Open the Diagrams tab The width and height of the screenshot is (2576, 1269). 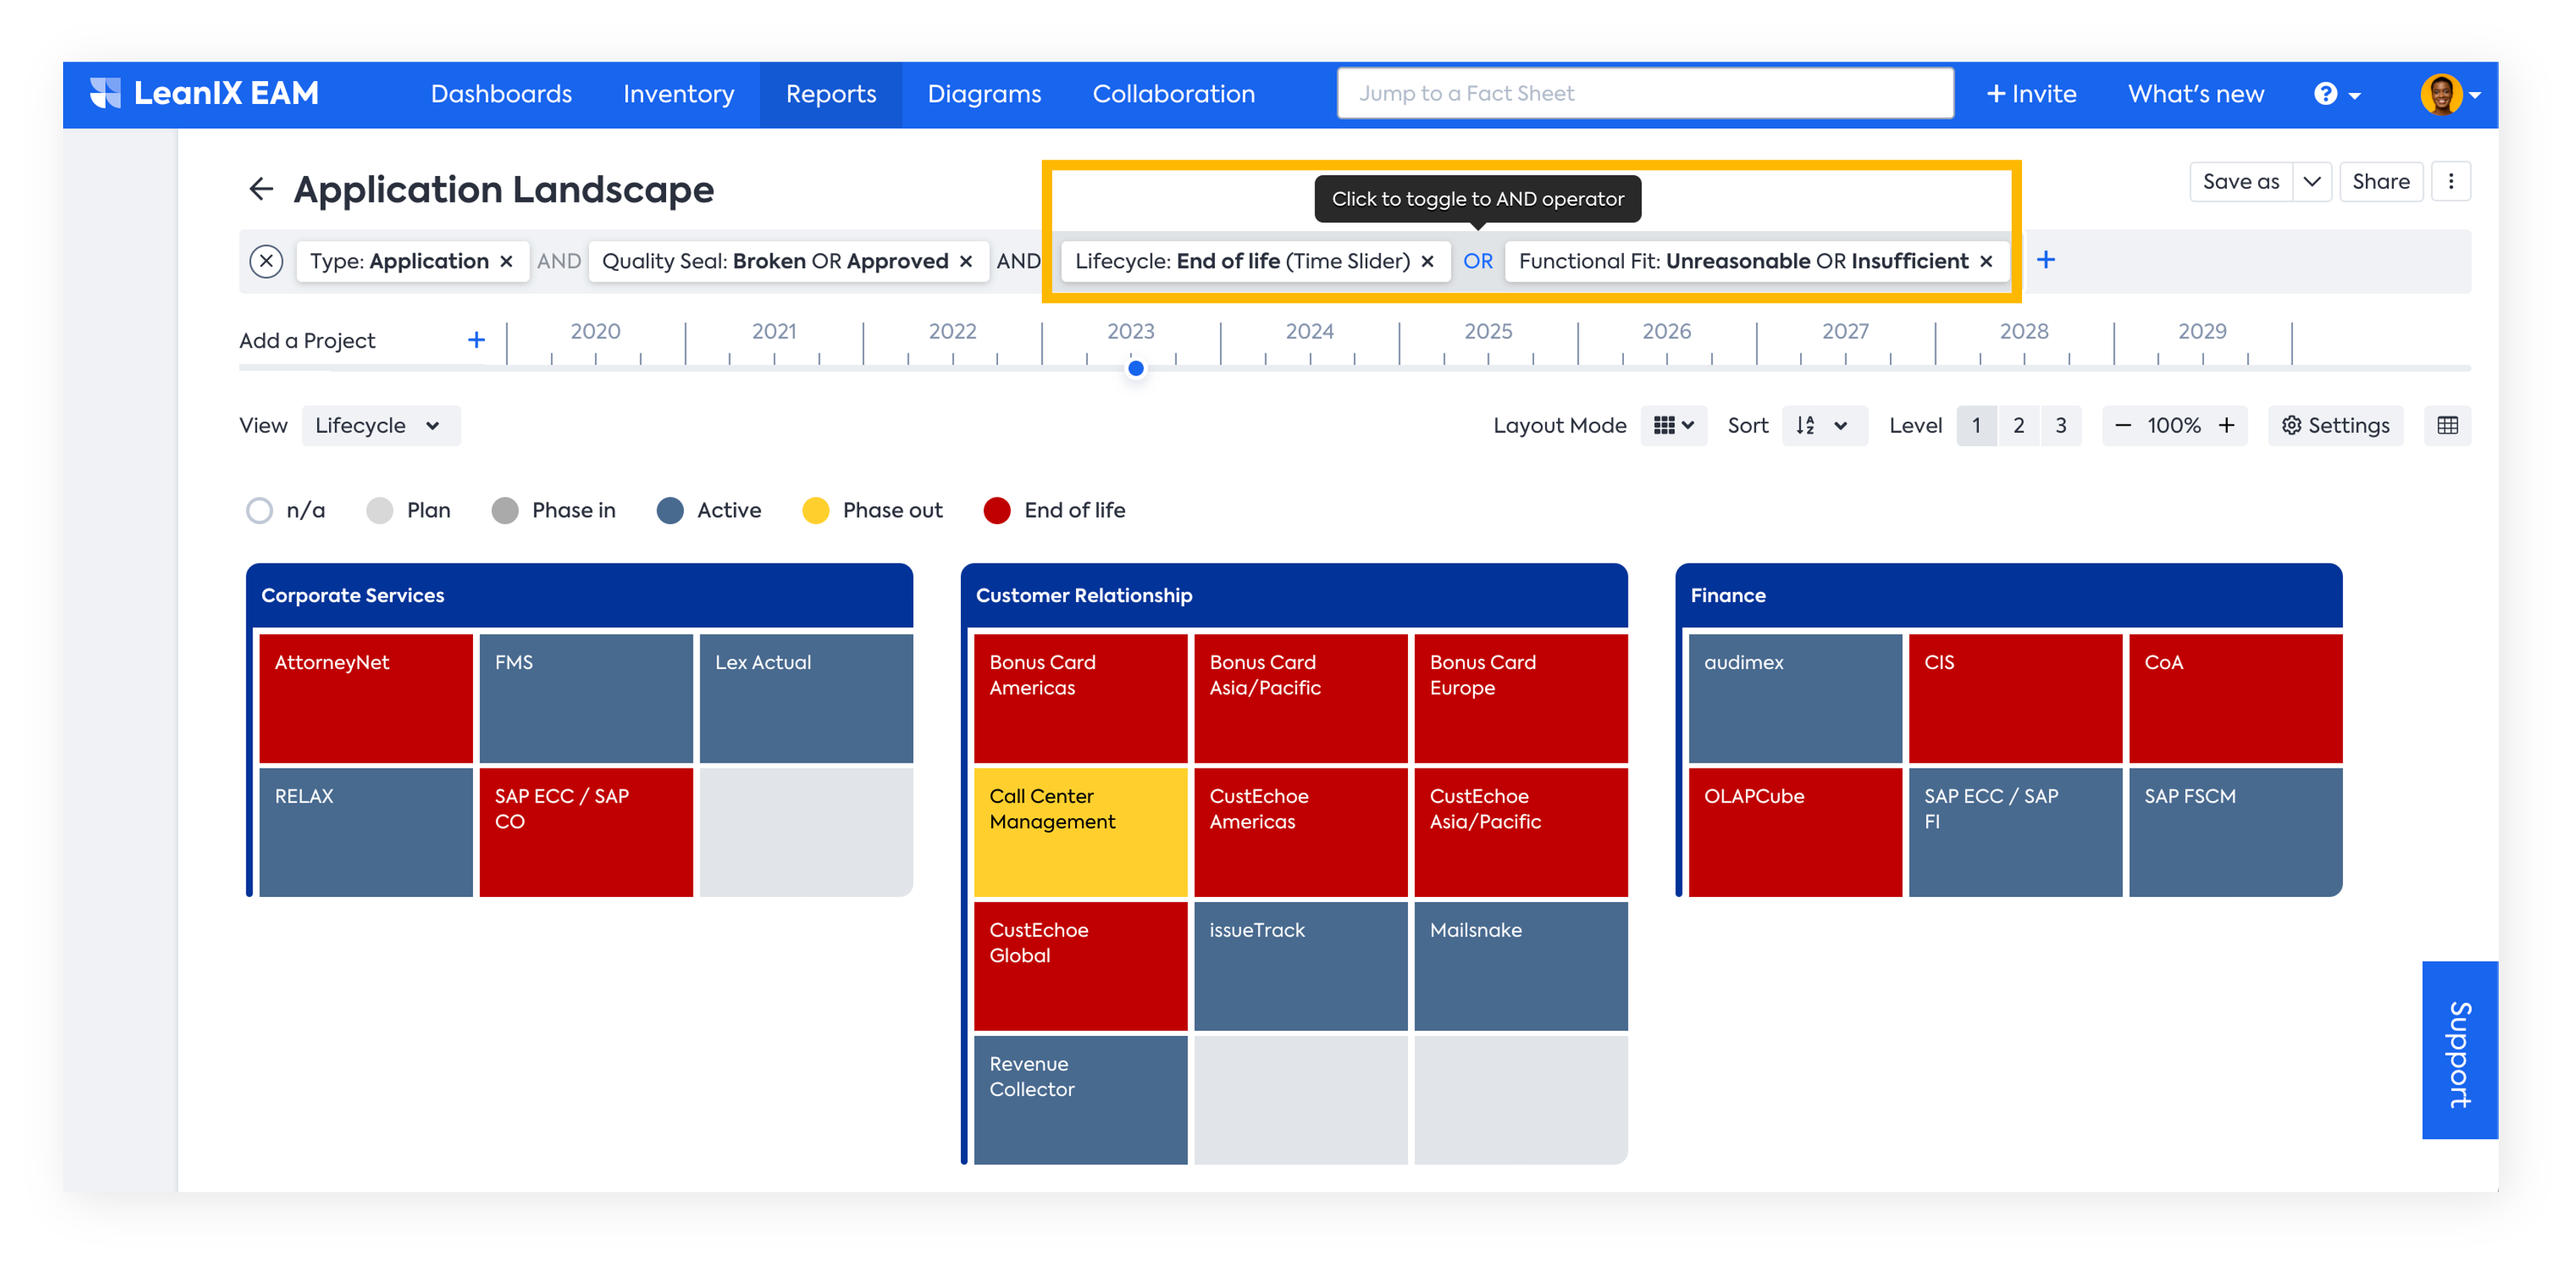[x=984, y=94]
